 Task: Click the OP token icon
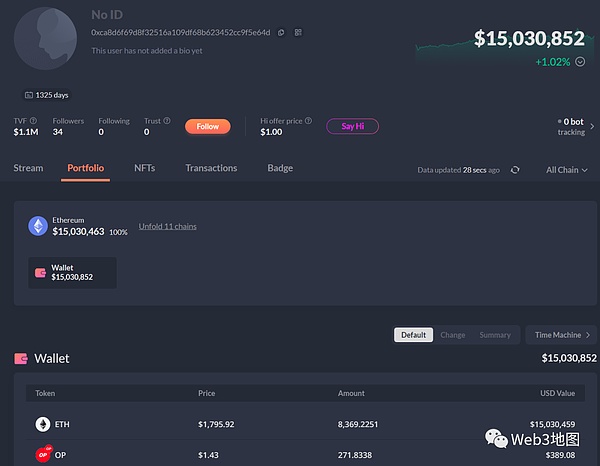pos(43,454)
